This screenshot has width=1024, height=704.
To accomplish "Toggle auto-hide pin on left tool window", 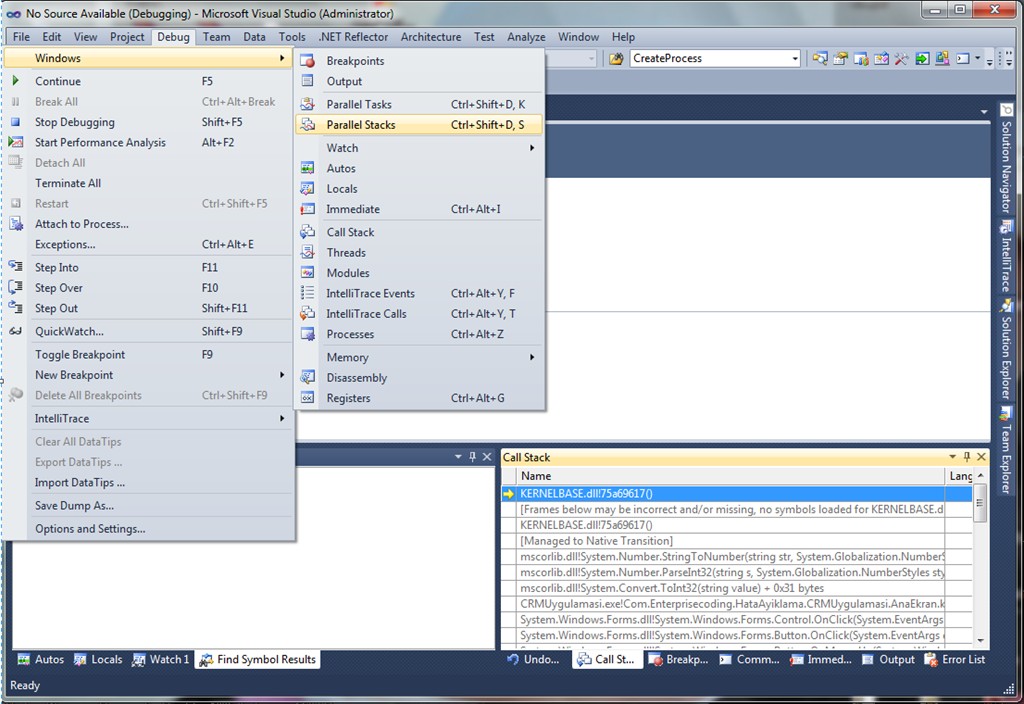I will pos(472,456).
